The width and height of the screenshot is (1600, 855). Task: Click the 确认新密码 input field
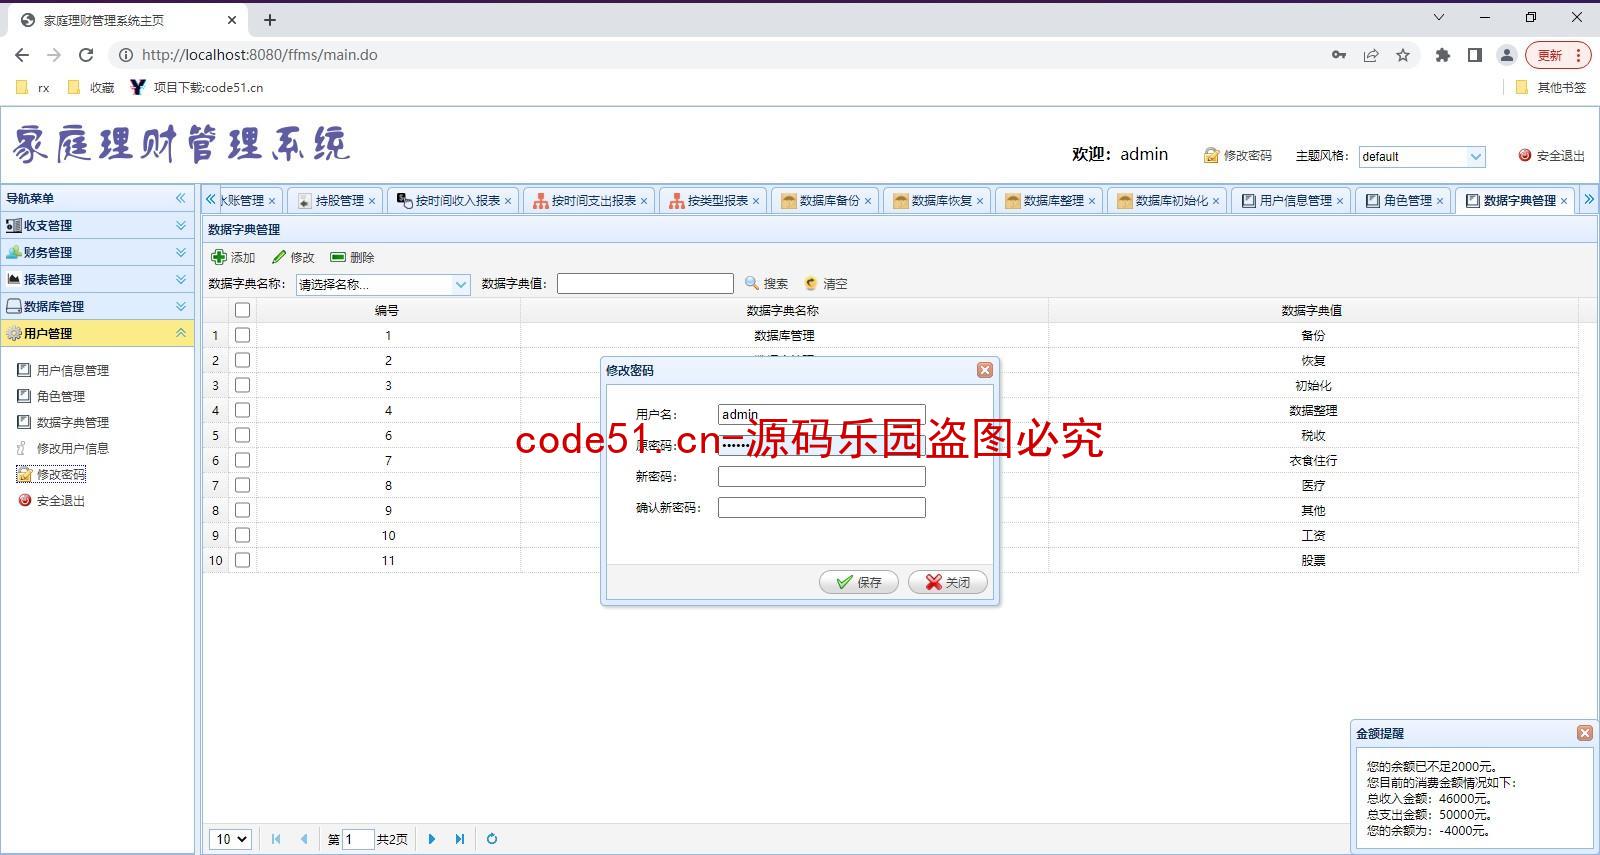(x=822, y=508)
